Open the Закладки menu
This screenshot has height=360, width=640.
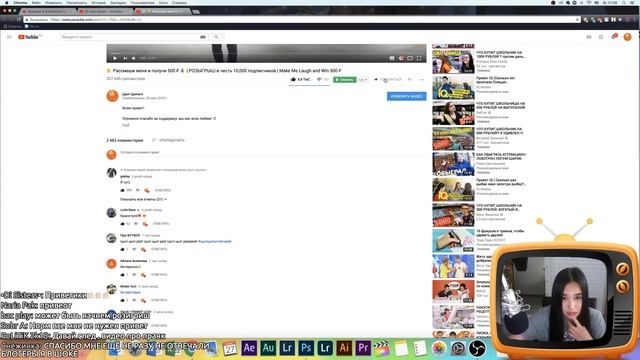(118, 2)
